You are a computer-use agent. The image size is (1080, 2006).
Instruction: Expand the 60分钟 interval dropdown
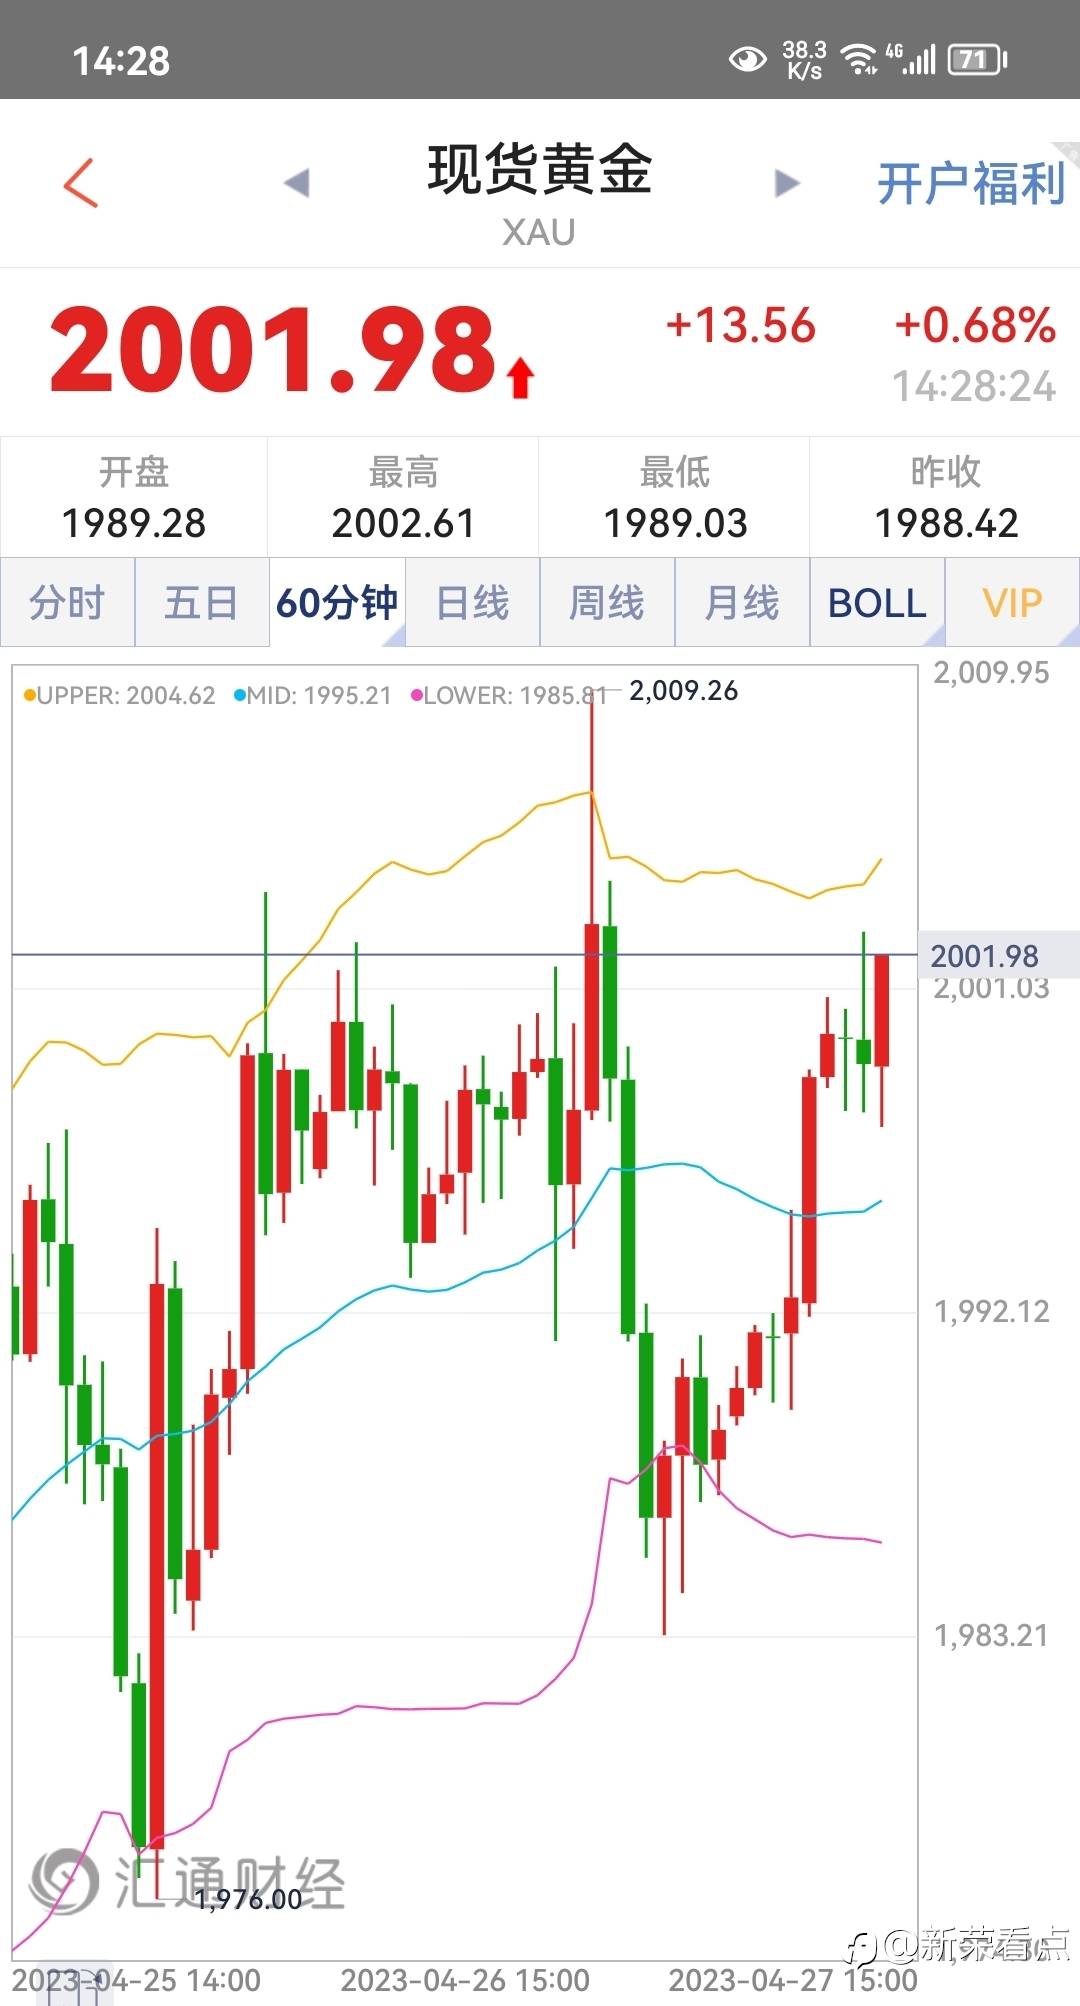(x=337, y=603)
